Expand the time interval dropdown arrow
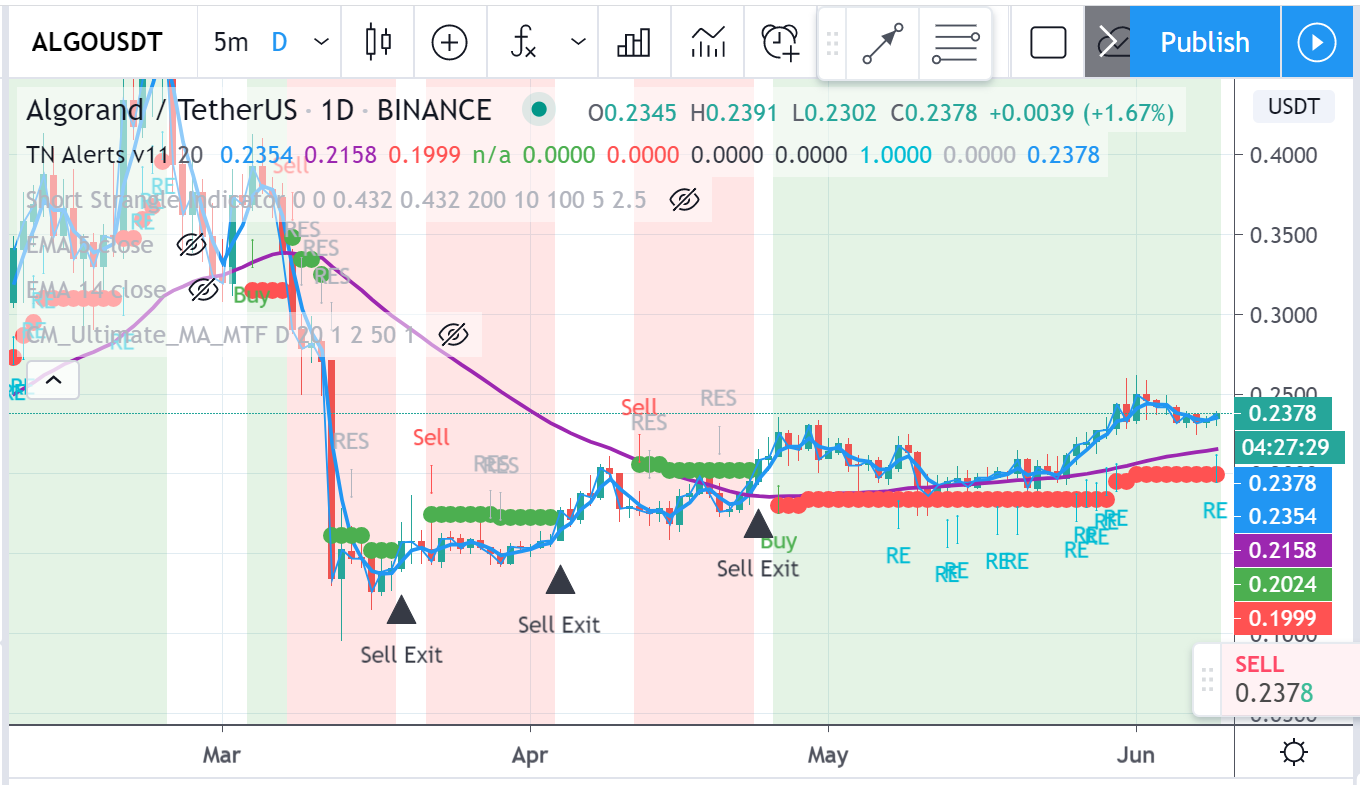Screen dimensions: 1360x785 (x=321, y=42)
